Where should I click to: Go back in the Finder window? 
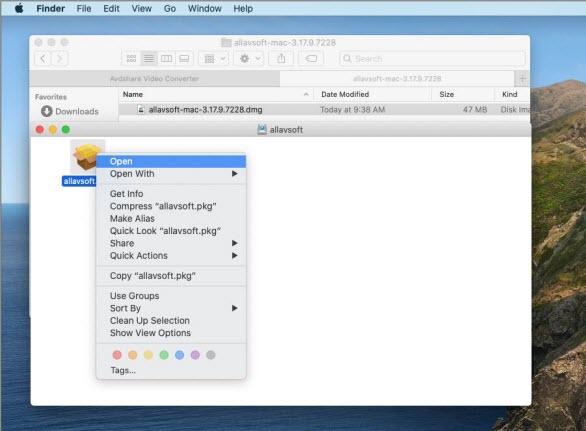click(43, 59)
